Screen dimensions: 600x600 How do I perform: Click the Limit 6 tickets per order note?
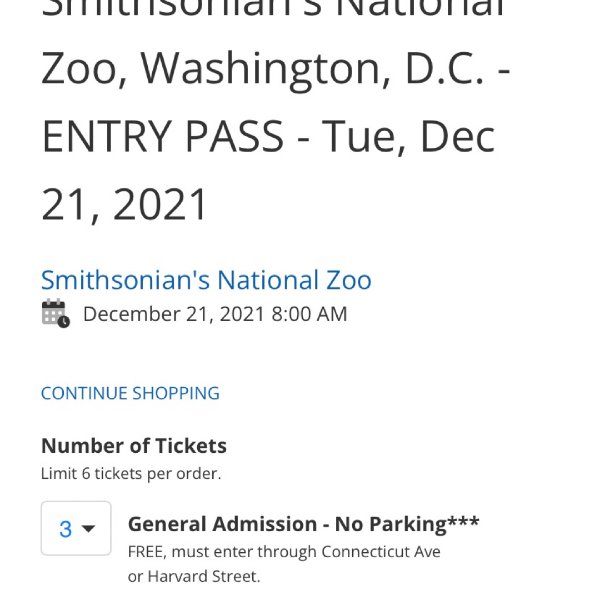tap(131, 474)
